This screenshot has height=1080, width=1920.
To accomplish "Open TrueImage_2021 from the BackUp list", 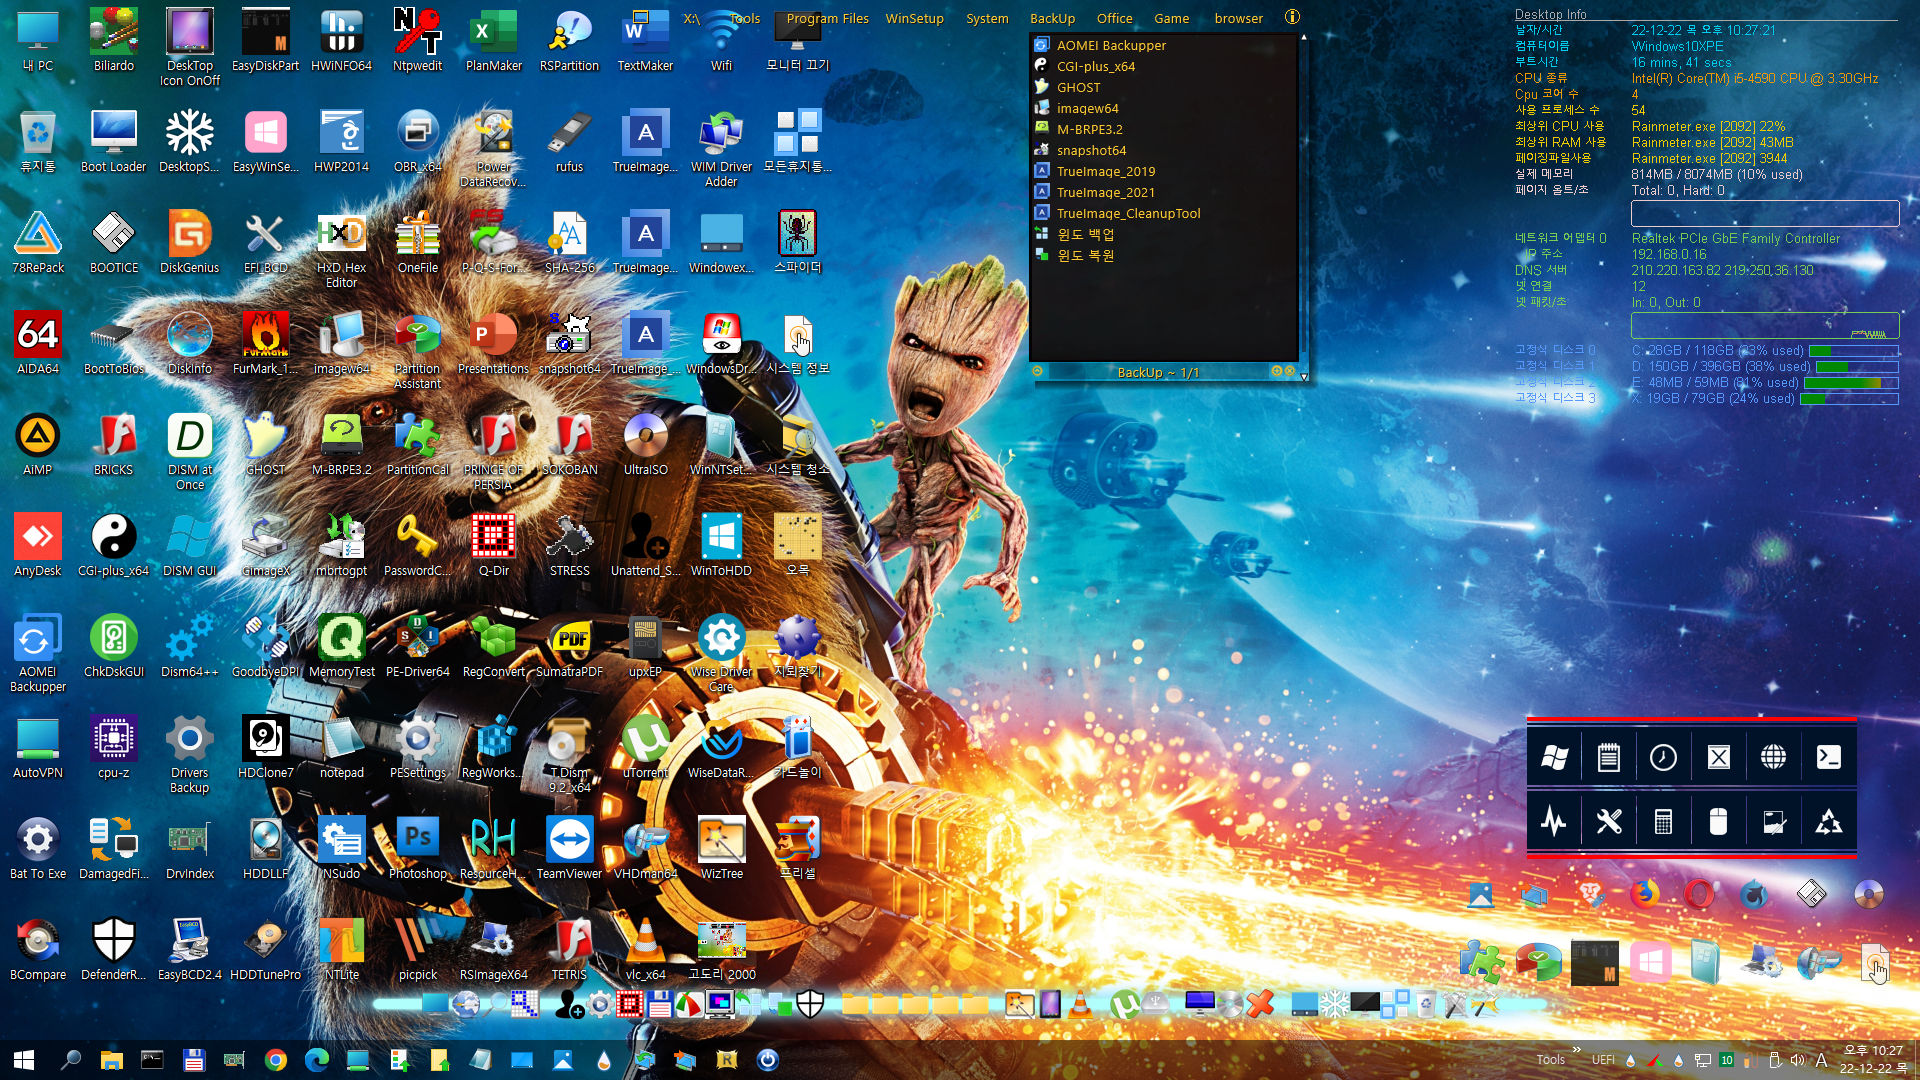I will [x=1105, y=192].
